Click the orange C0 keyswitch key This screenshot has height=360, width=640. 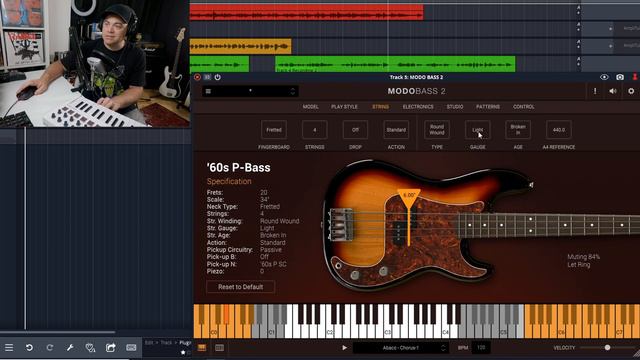(213, 330)
